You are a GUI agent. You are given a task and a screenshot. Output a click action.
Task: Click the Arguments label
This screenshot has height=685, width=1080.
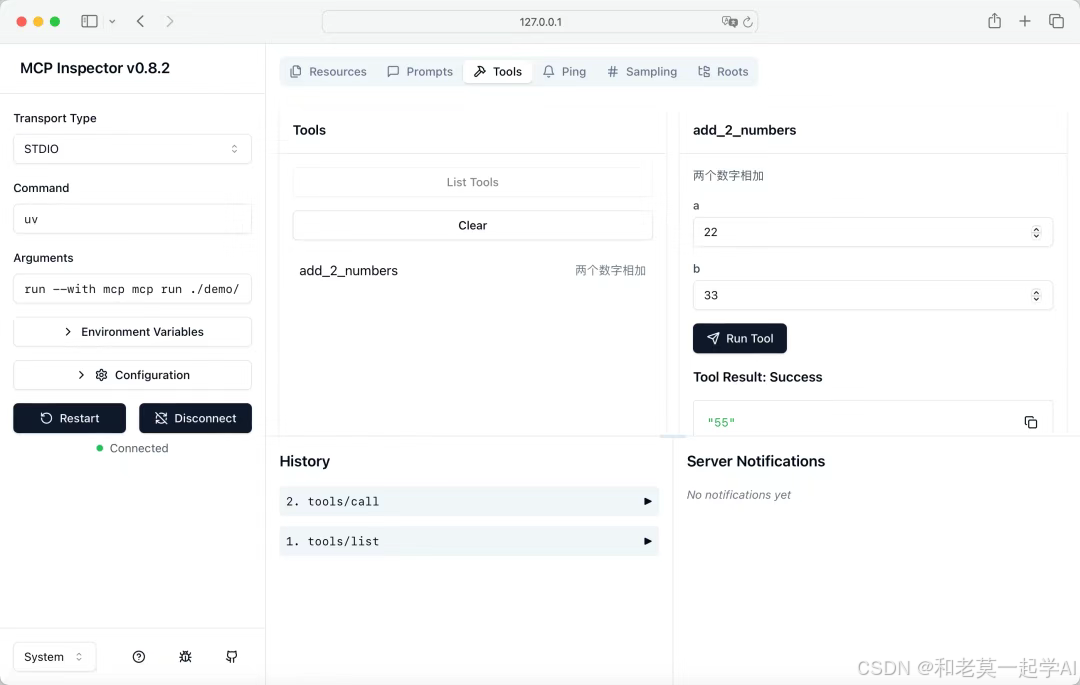click(x=43, y=258)
